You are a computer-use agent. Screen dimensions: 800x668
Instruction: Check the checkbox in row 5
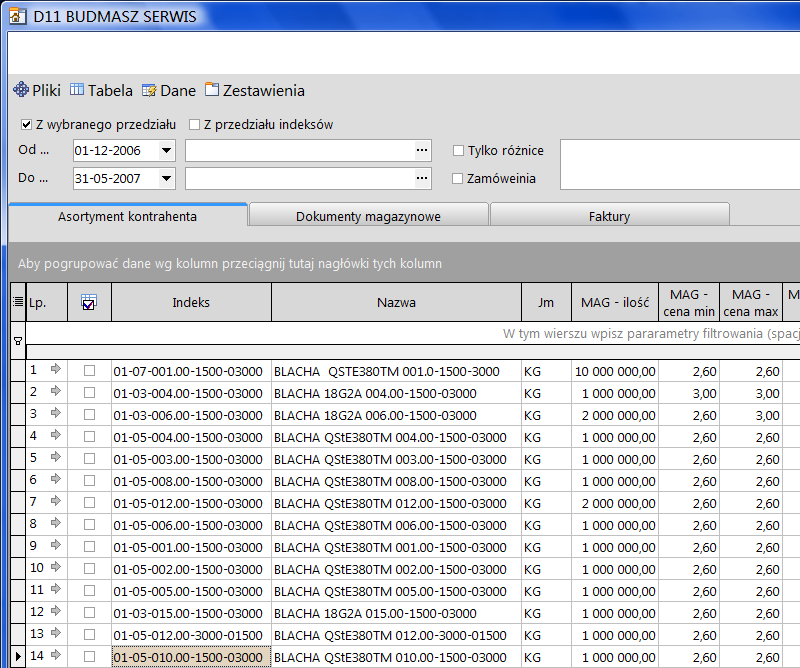coord(89,458)
